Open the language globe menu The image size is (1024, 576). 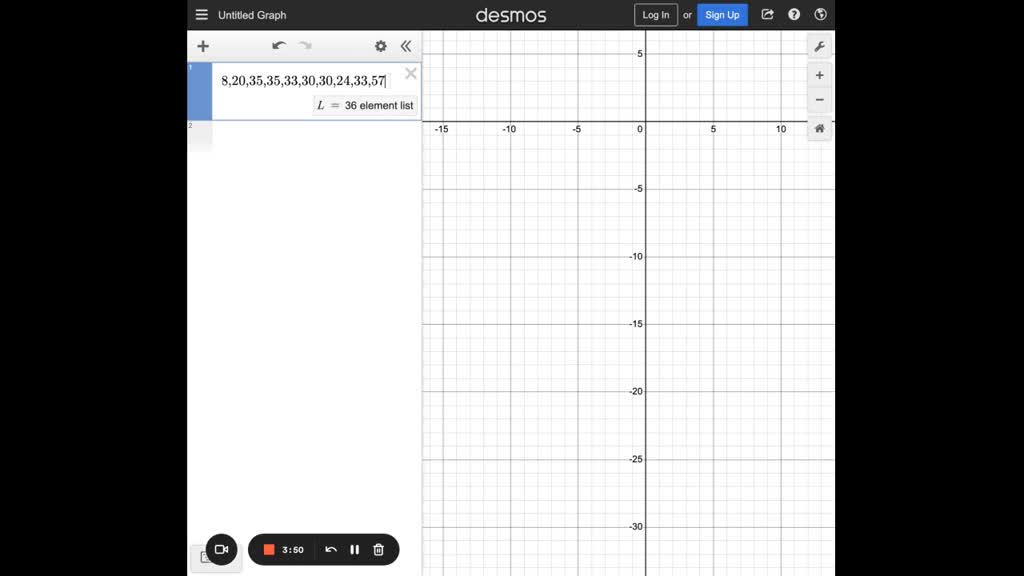click(x=821, y=14)
